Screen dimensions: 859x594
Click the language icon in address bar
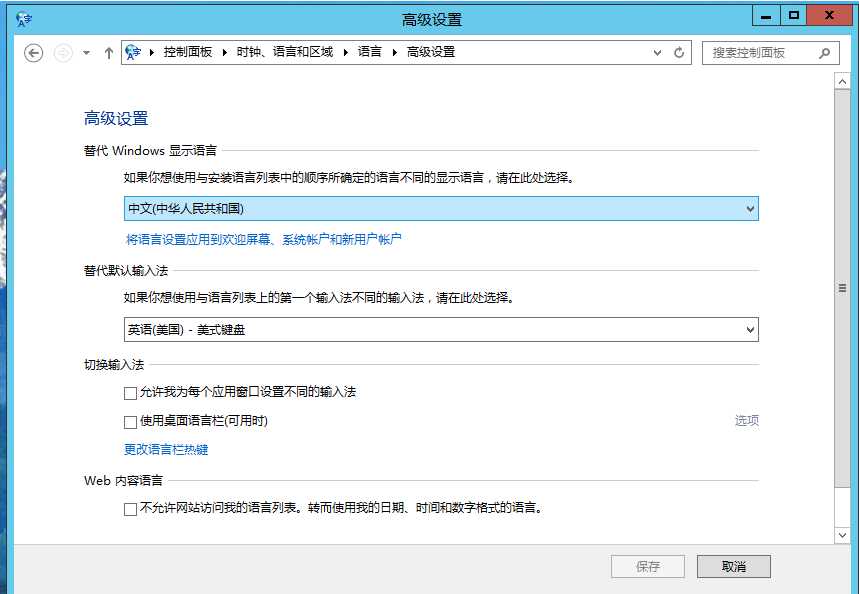133,53
